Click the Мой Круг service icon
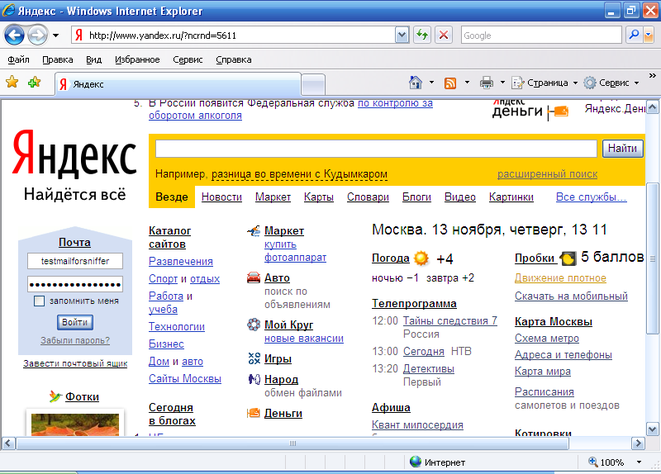This screenshot has width=661, height=474. click(x=253, y=324)
